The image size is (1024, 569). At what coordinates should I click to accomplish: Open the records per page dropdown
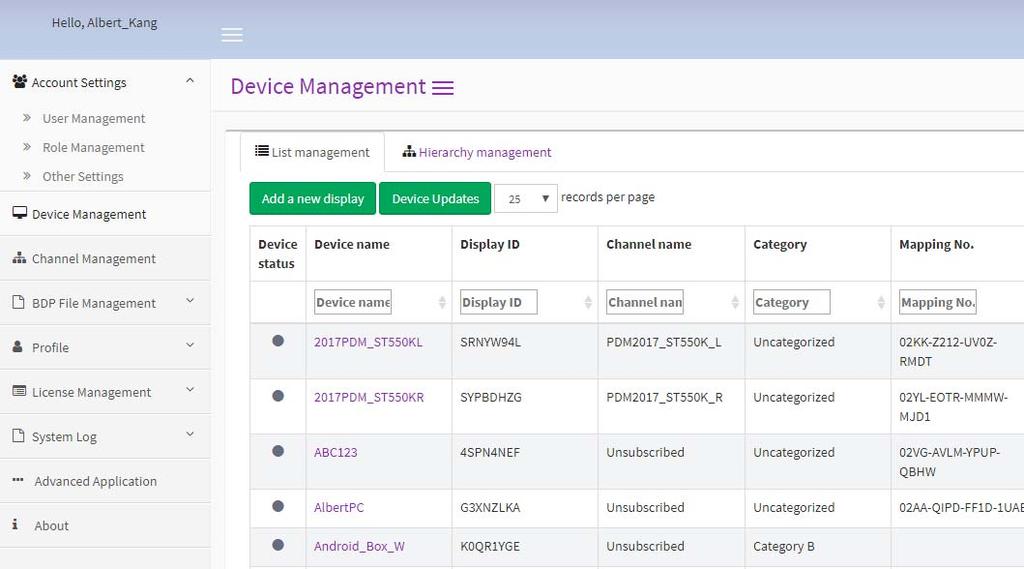[x=526, y=199]
